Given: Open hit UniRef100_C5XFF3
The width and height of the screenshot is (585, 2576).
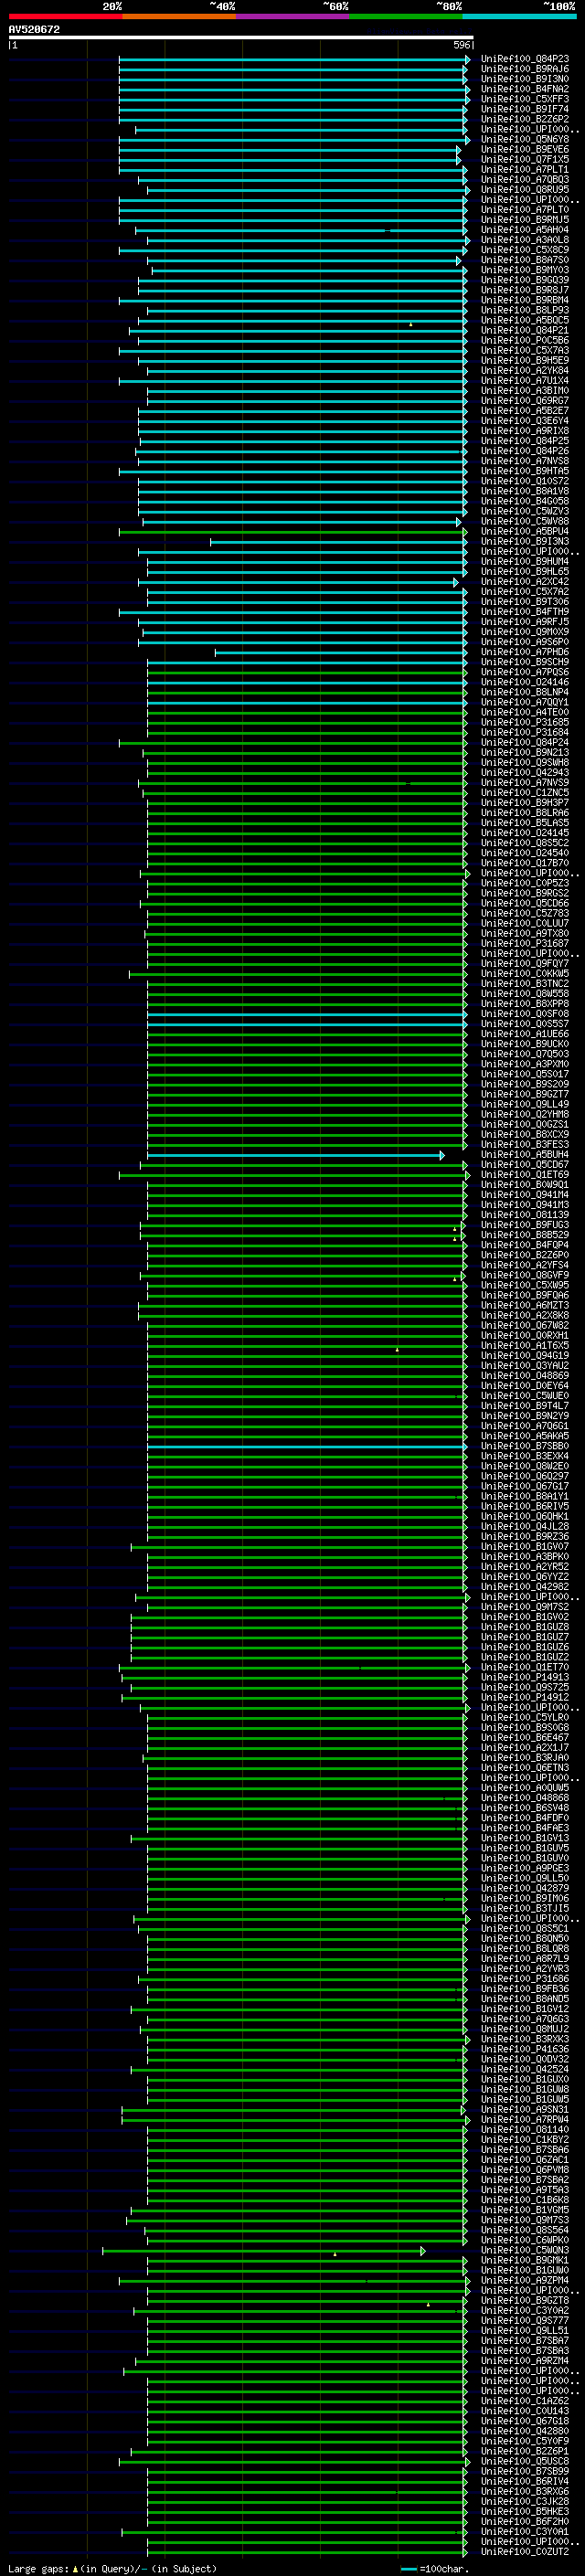Looking at the screenshot, I should point(525,99).
